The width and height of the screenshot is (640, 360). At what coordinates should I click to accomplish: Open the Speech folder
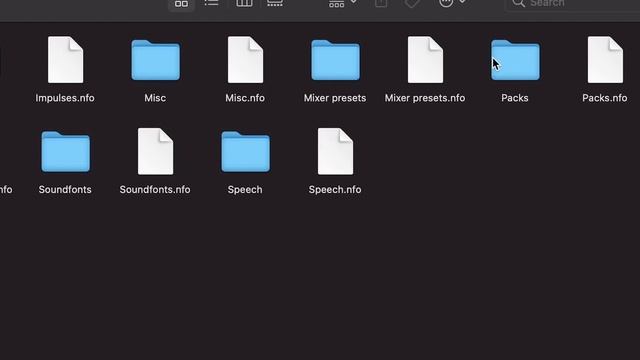[245, 151]
